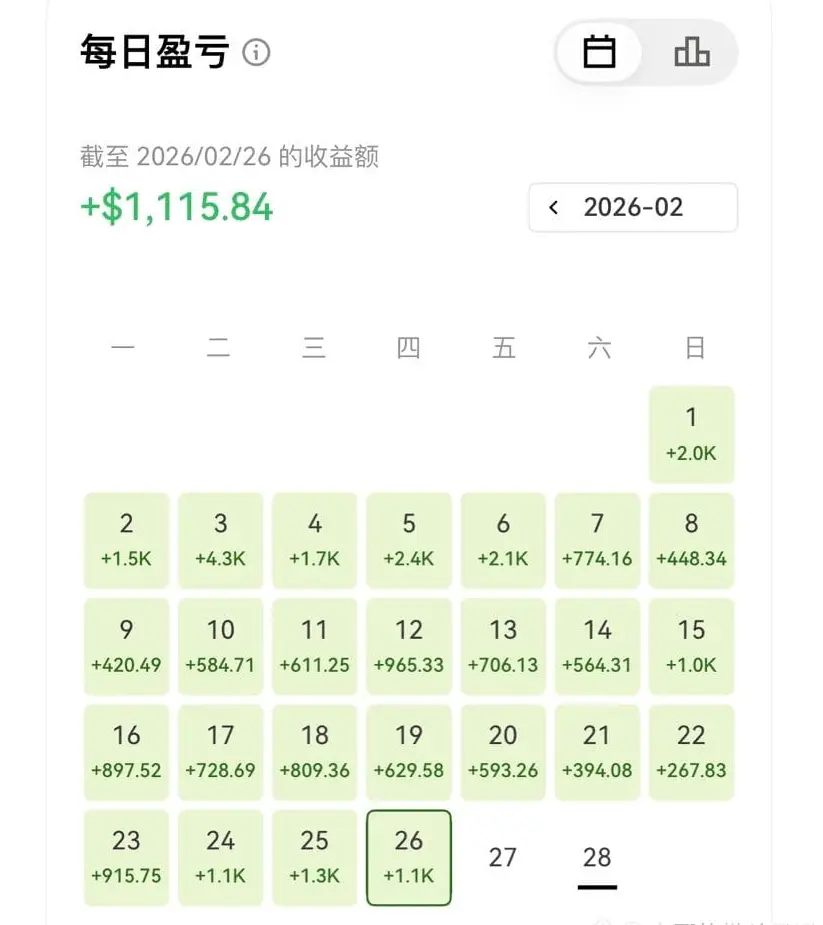
Task: Open day 7 with +774.16
Action: [597, 540]
